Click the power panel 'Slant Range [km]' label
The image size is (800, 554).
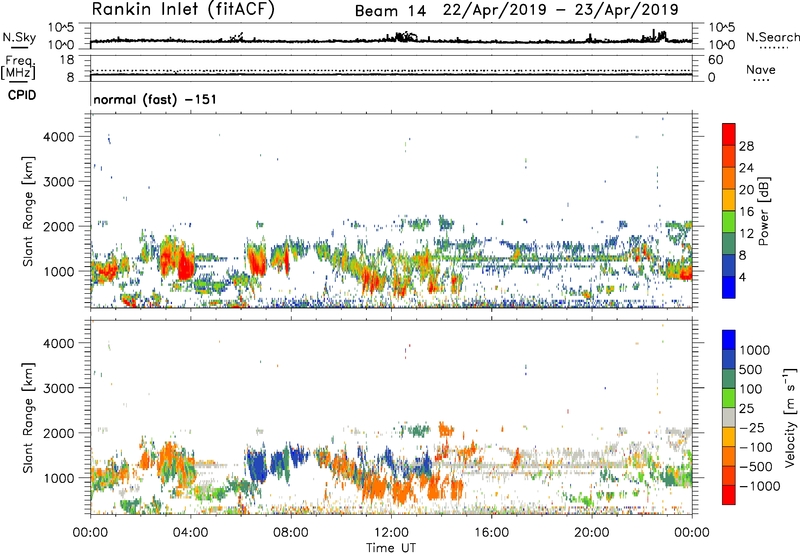pos(28,211)
